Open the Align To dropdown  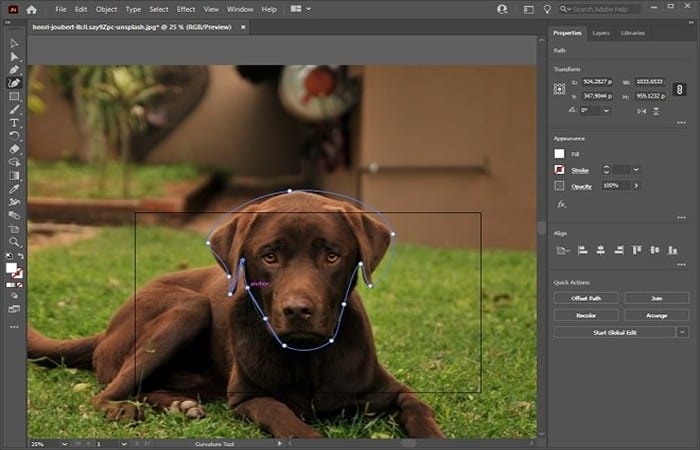pyautogui.click(x=562, y=251)
